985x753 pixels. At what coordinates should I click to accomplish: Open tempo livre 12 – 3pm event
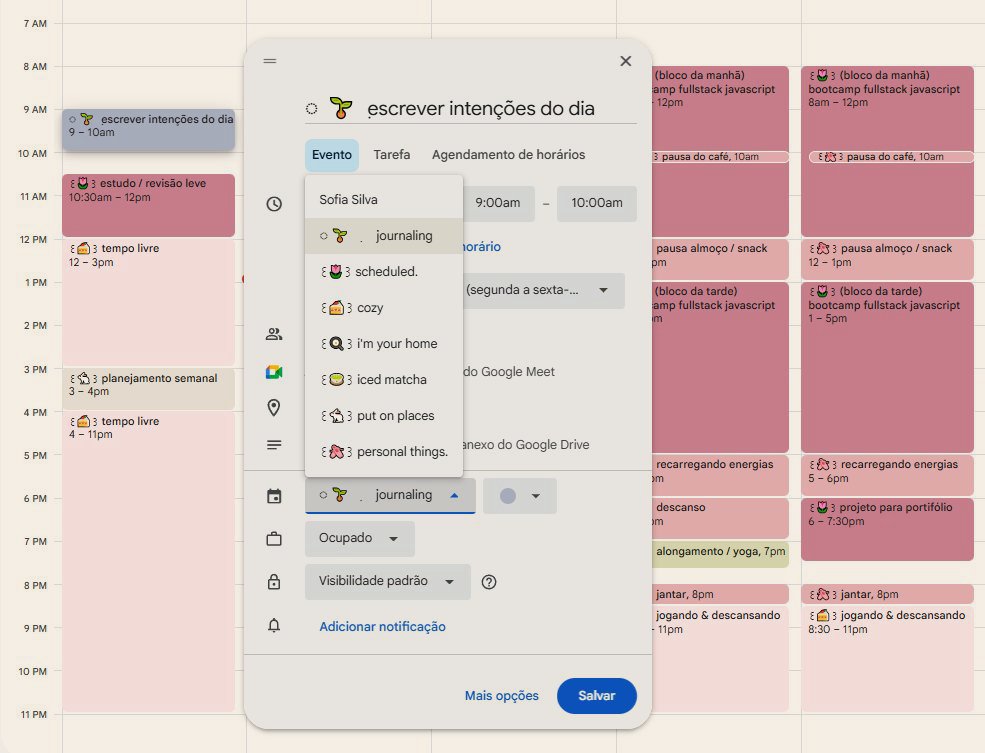coord(148,302)
